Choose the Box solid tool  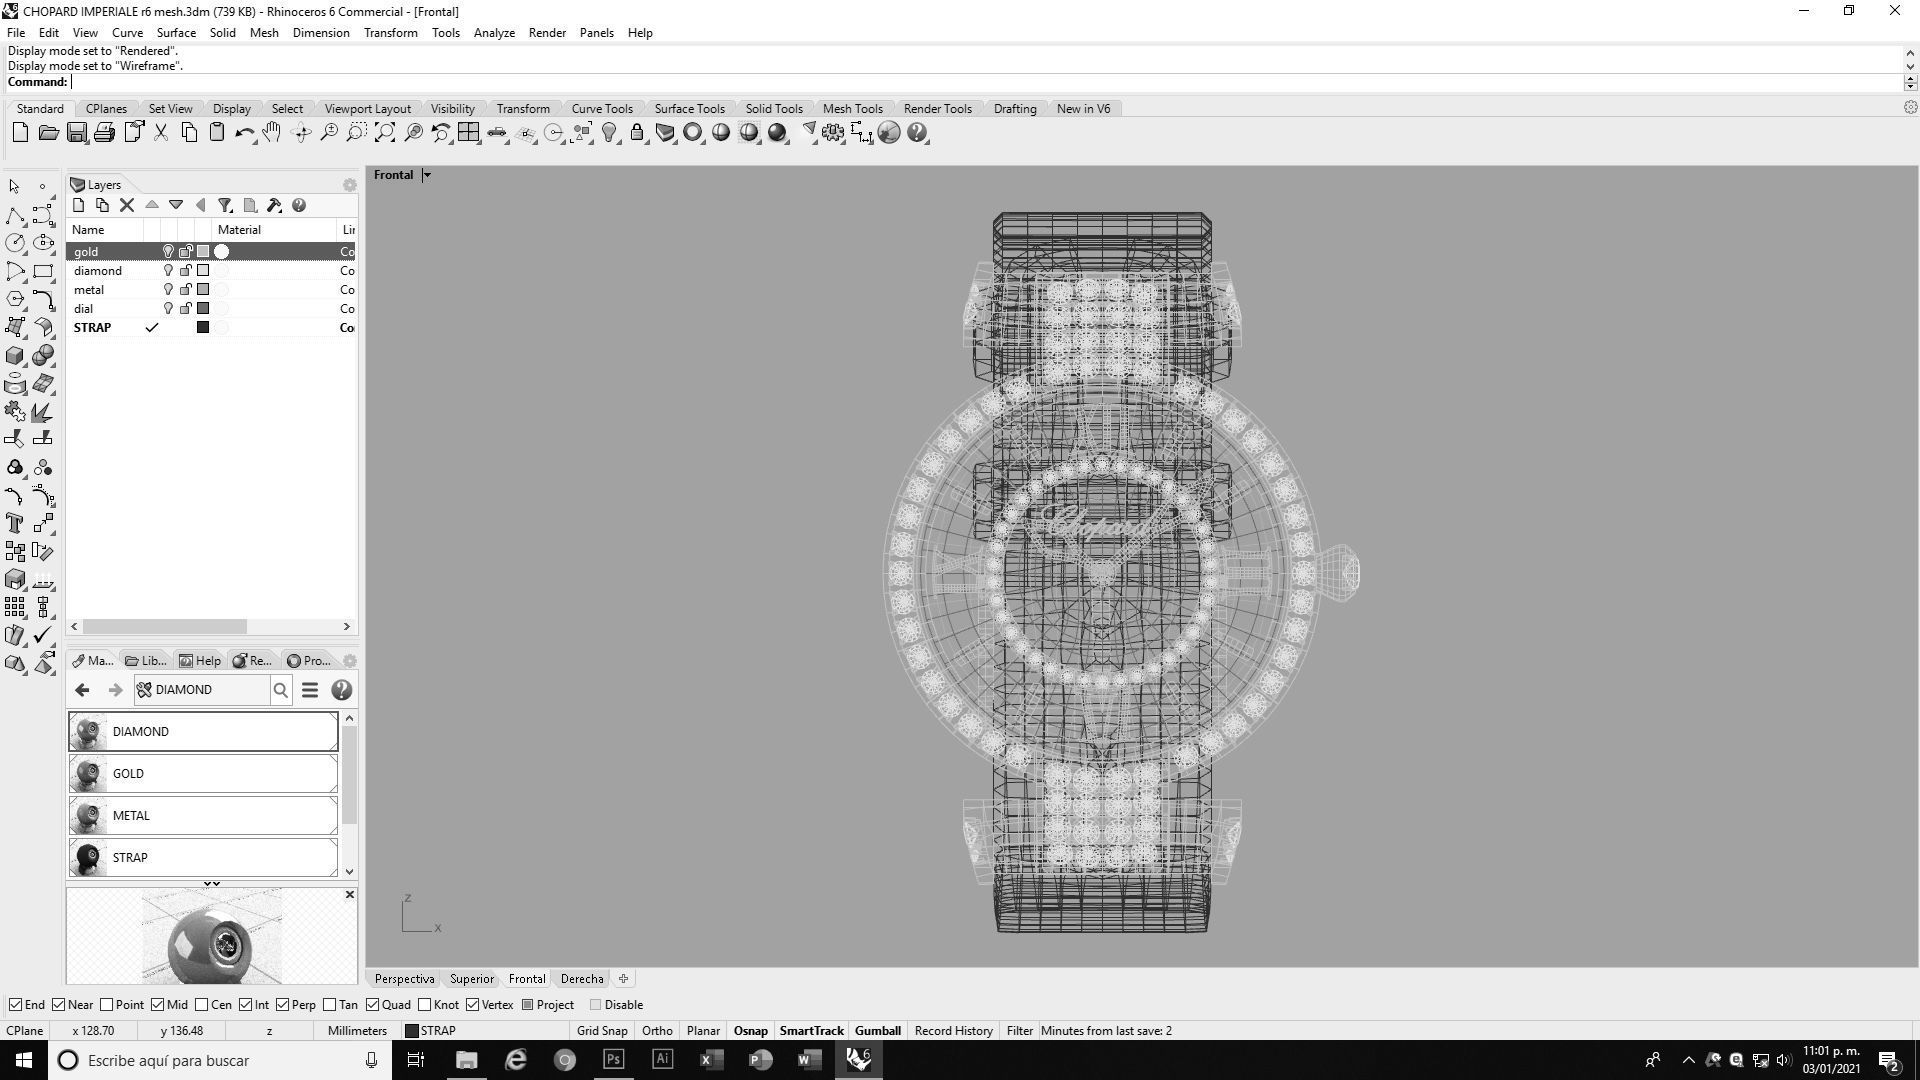[14, 356]
